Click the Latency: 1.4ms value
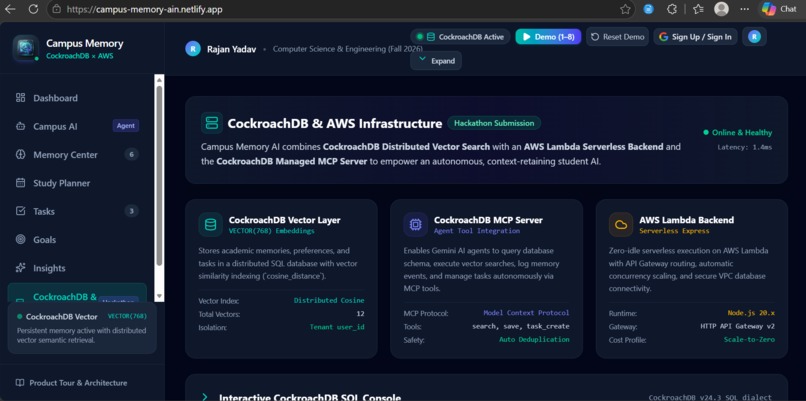The width and height of the screenshot is (806, 401). tap(745, 148)
